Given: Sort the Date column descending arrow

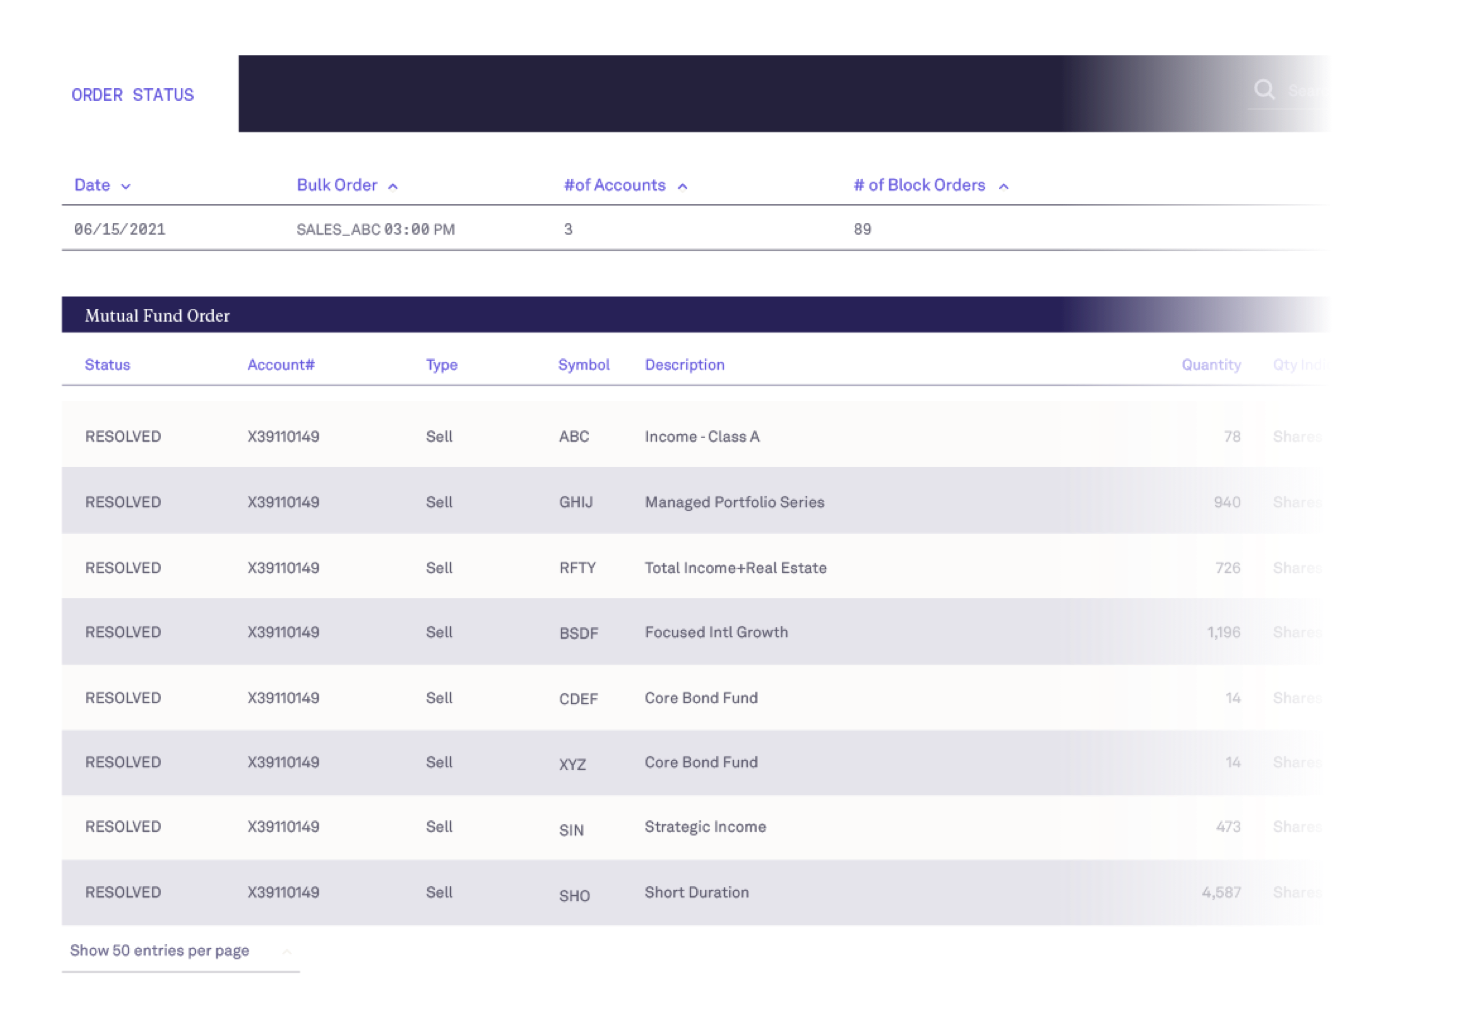Looking at the screenshot, I should pos(125,186).
